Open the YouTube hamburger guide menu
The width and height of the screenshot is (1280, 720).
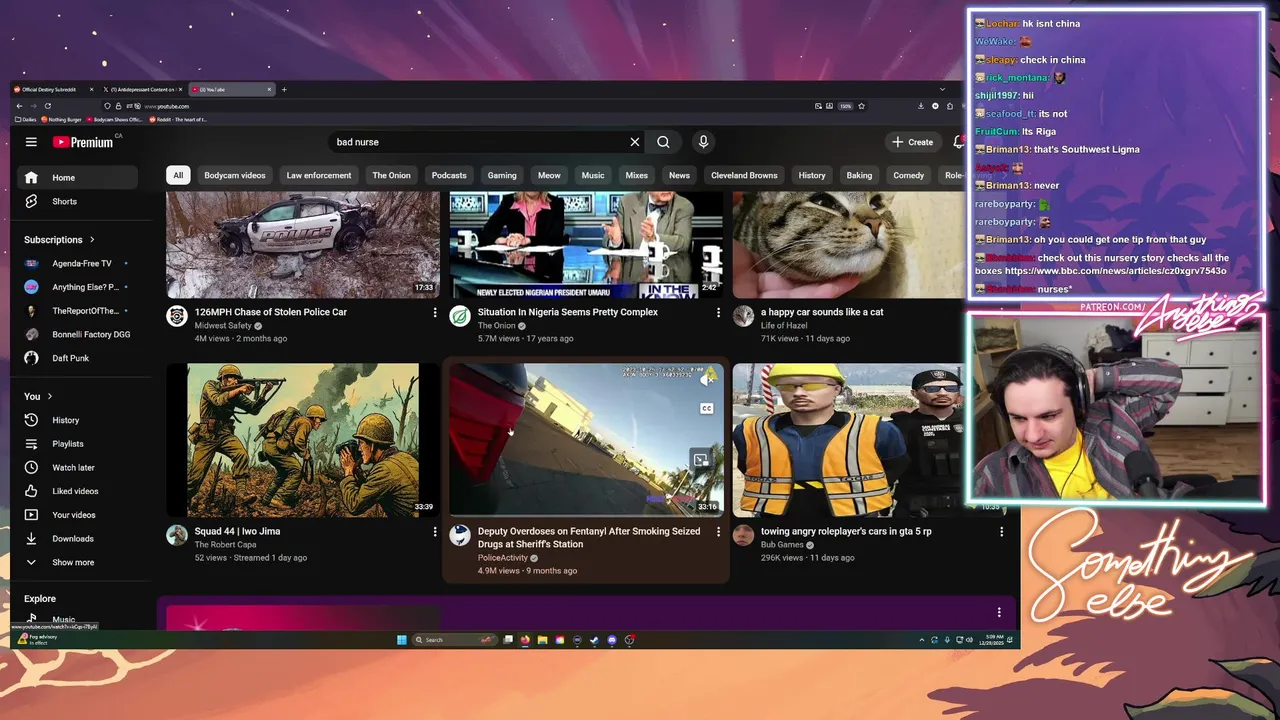31,142
